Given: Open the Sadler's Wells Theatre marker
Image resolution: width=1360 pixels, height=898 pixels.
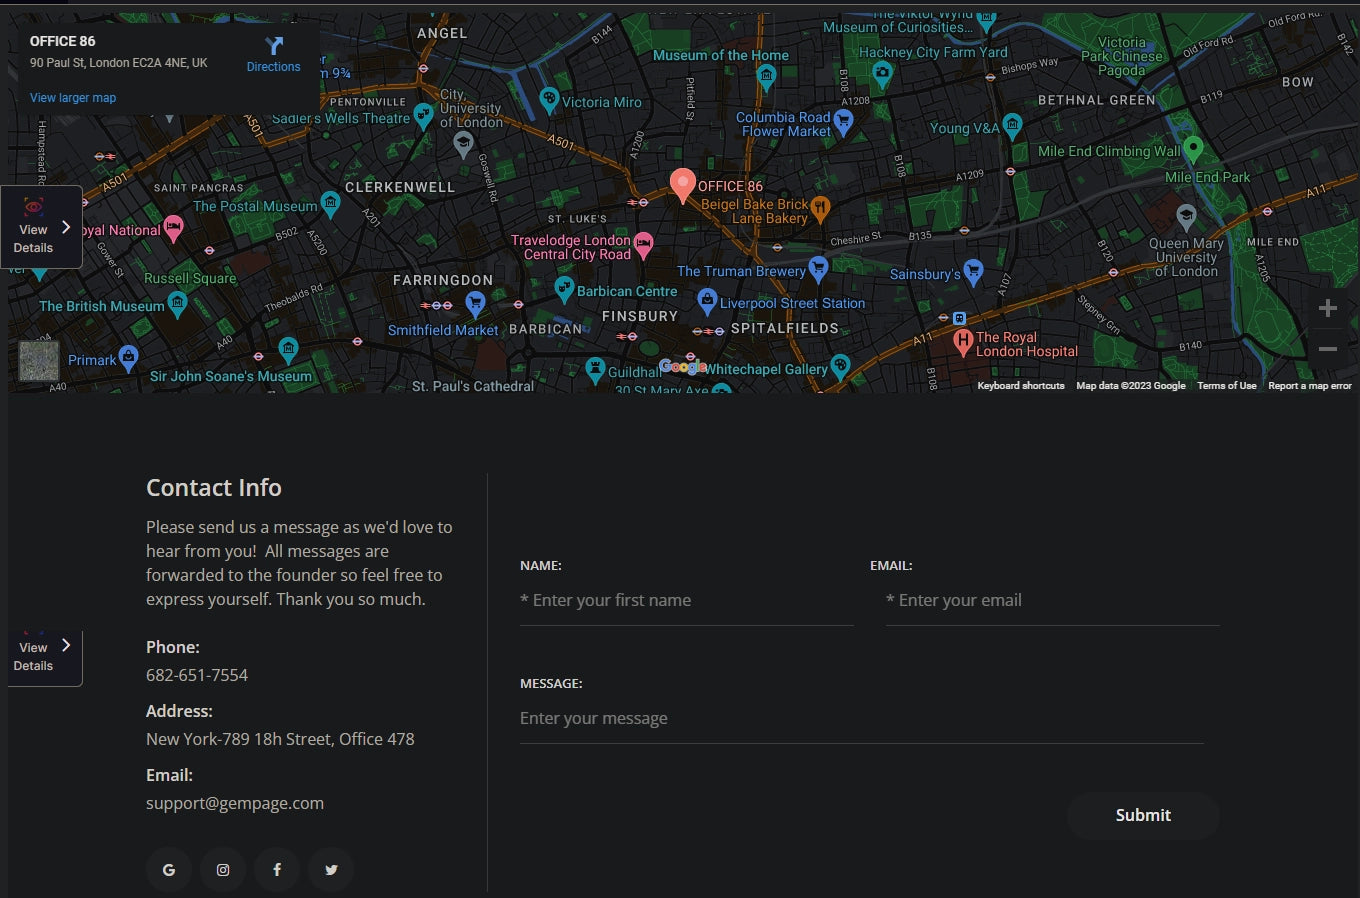Looking at the screenshot, I should click(423, 116).
